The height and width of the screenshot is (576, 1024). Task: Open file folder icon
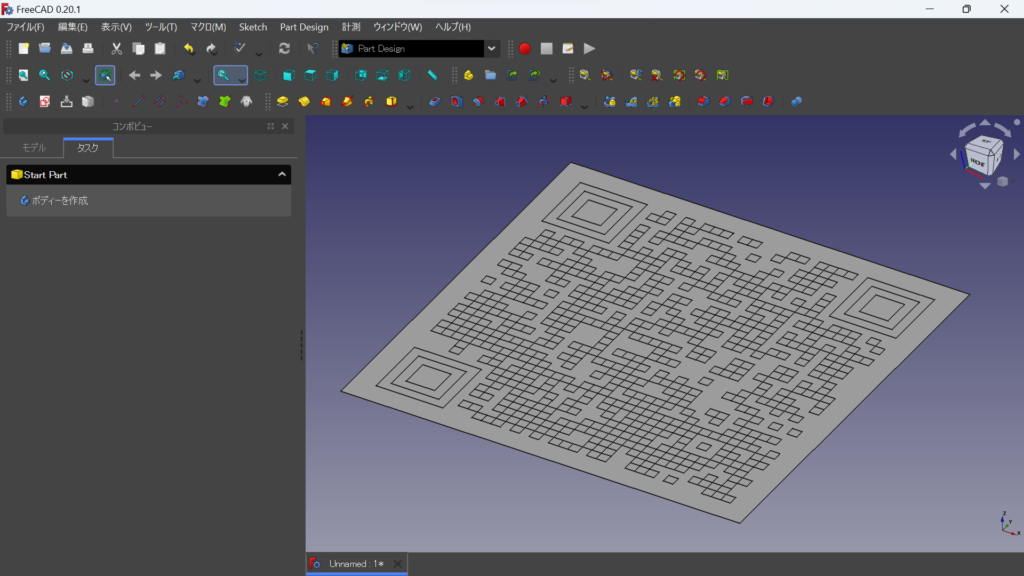[45, 48]
